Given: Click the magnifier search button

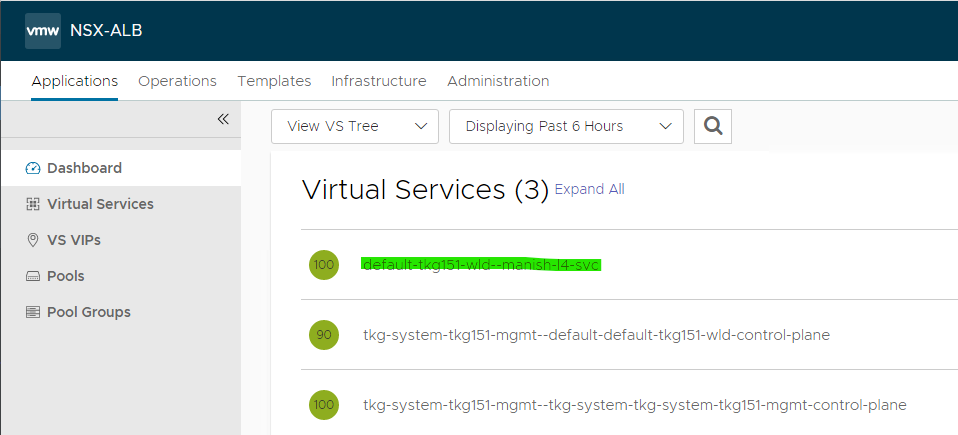Looking at the screenshot, I should pyautogui.click(x=713, y=126).
